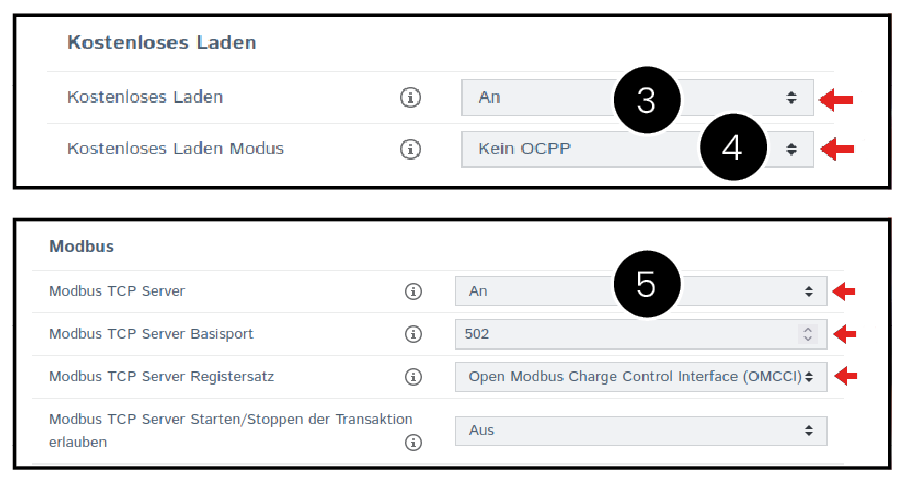Show info for Modbus TCP Server Registersatz
The height and width of the screenshot is (483, 906).
(x=412, y=377)
